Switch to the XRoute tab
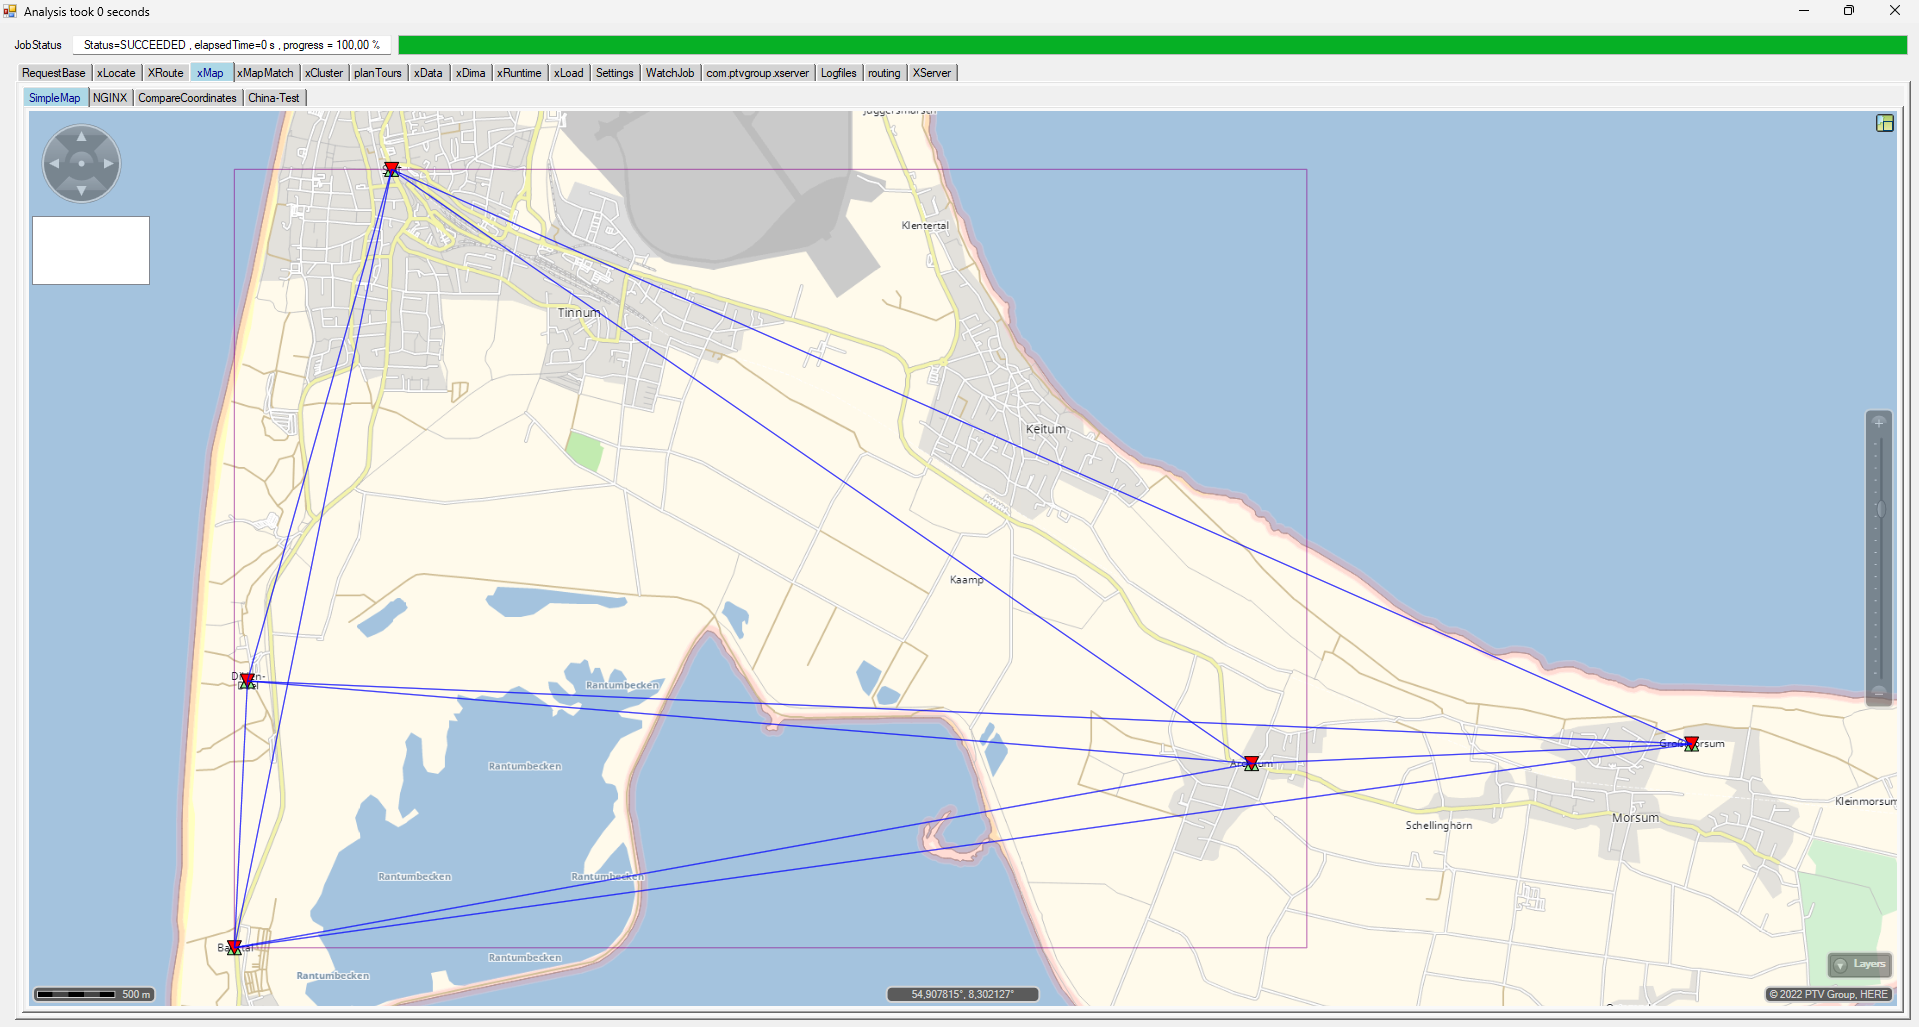 pyautogui.click(x=166, y=73)
